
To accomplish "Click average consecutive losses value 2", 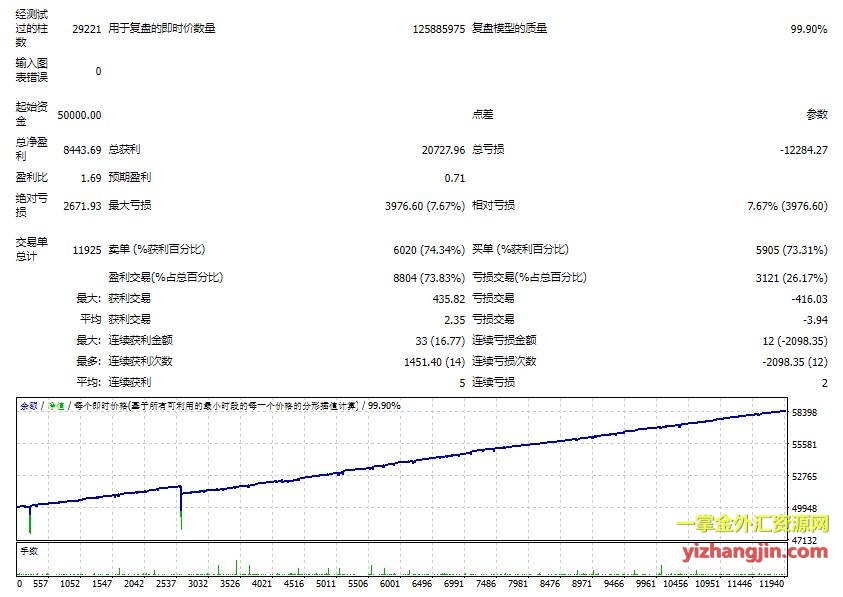I will (825, 383).
